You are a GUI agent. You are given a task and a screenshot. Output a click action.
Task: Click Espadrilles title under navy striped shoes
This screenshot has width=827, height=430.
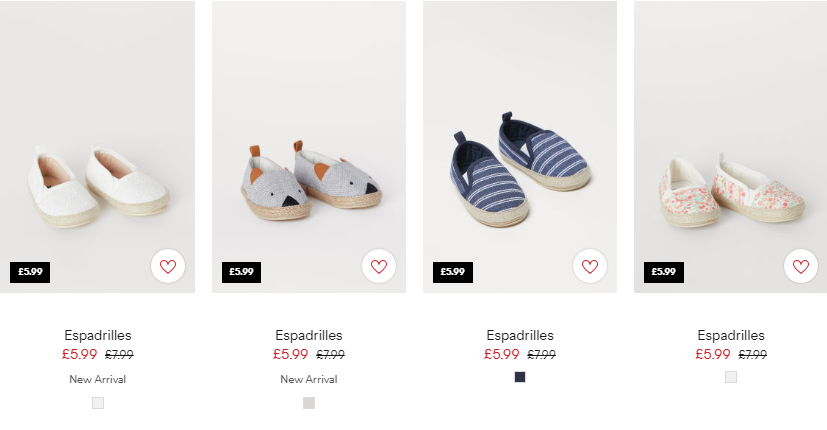point(520,335)
